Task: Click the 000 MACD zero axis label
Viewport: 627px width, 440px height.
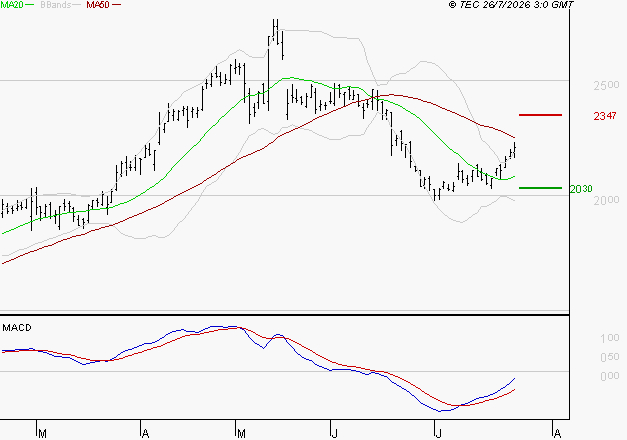Action: click(x=610, y=376)
